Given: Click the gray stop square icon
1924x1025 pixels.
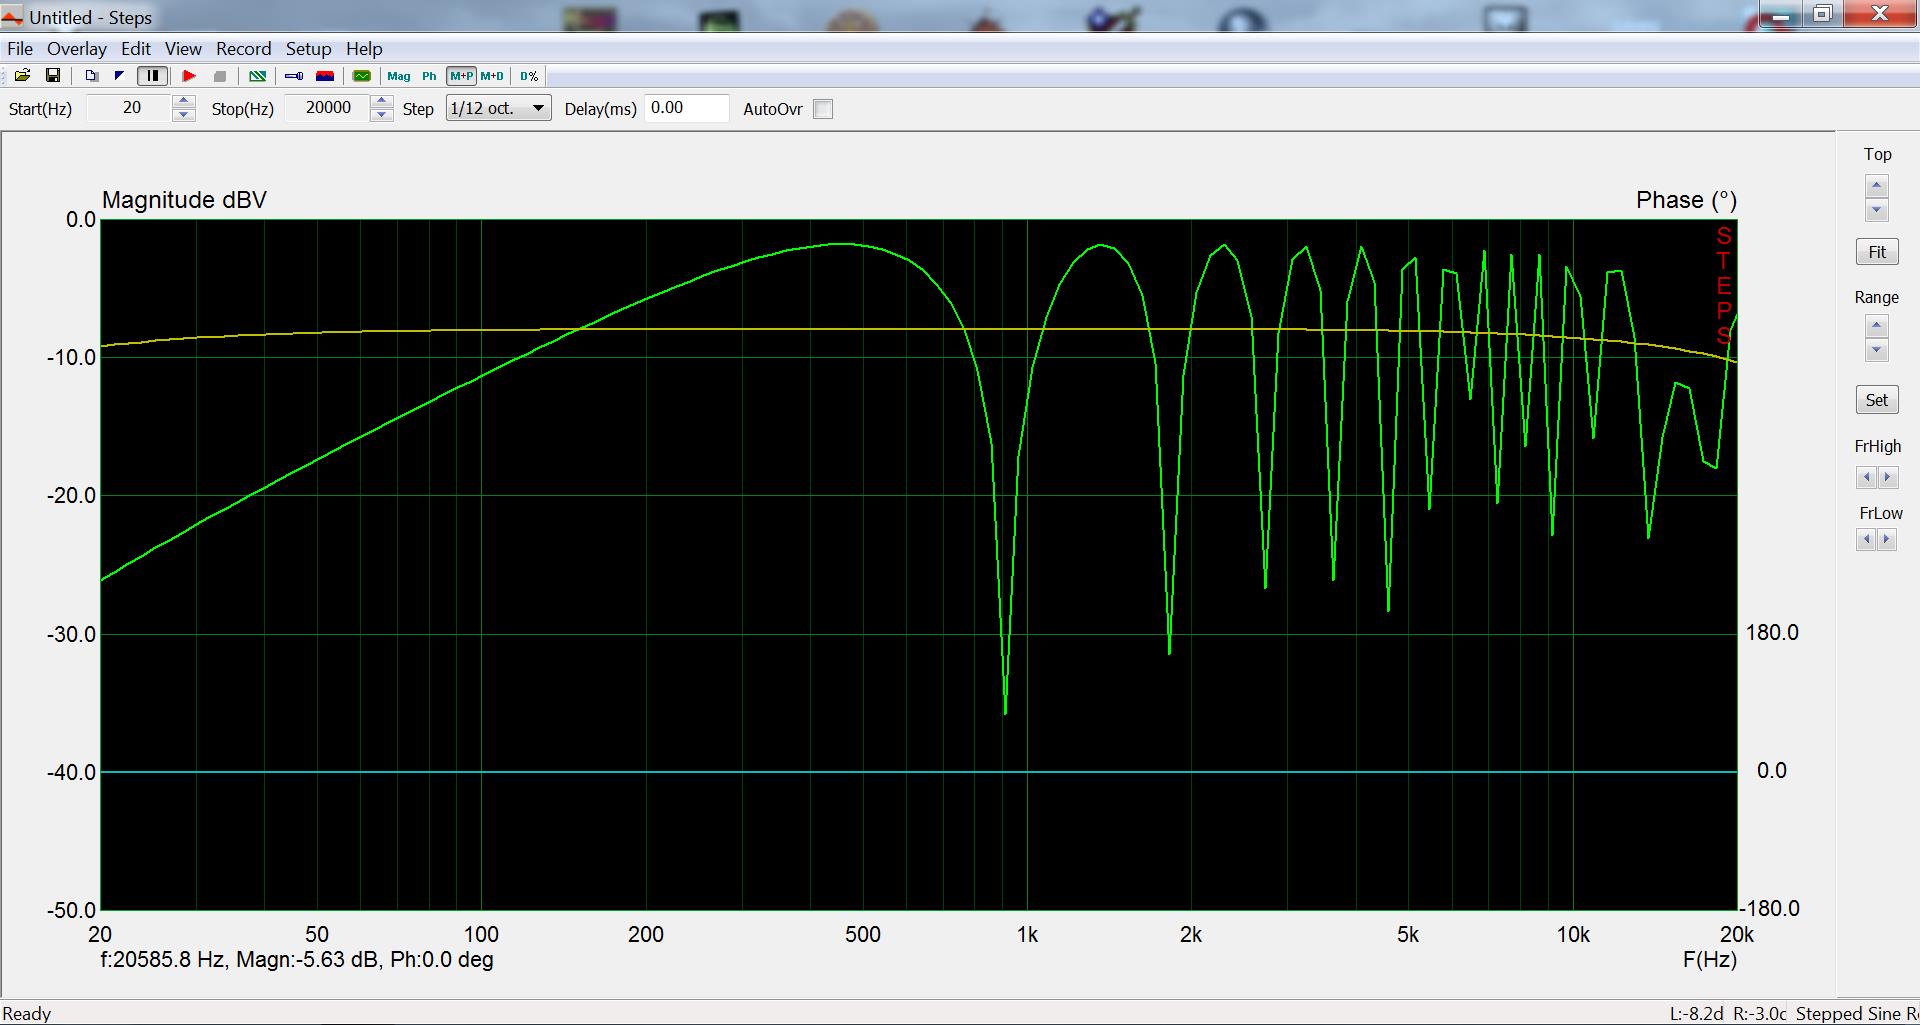Looking at the screenshot, I should click(x=220, y=76).
